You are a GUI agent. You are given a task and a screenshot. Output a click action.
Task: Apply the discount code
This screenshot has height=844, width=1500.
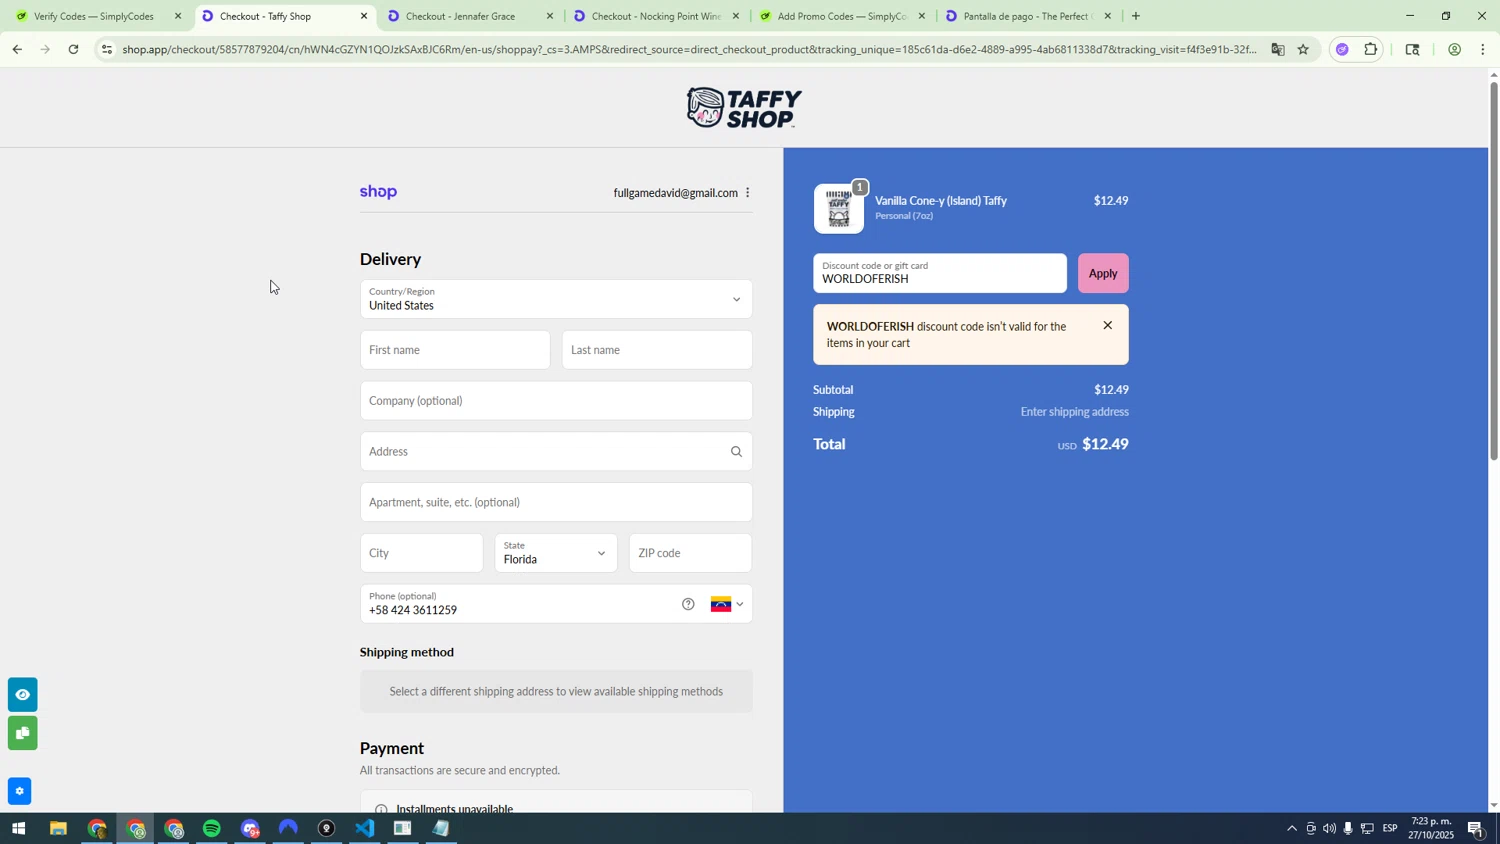click(x=1103, y=273)
